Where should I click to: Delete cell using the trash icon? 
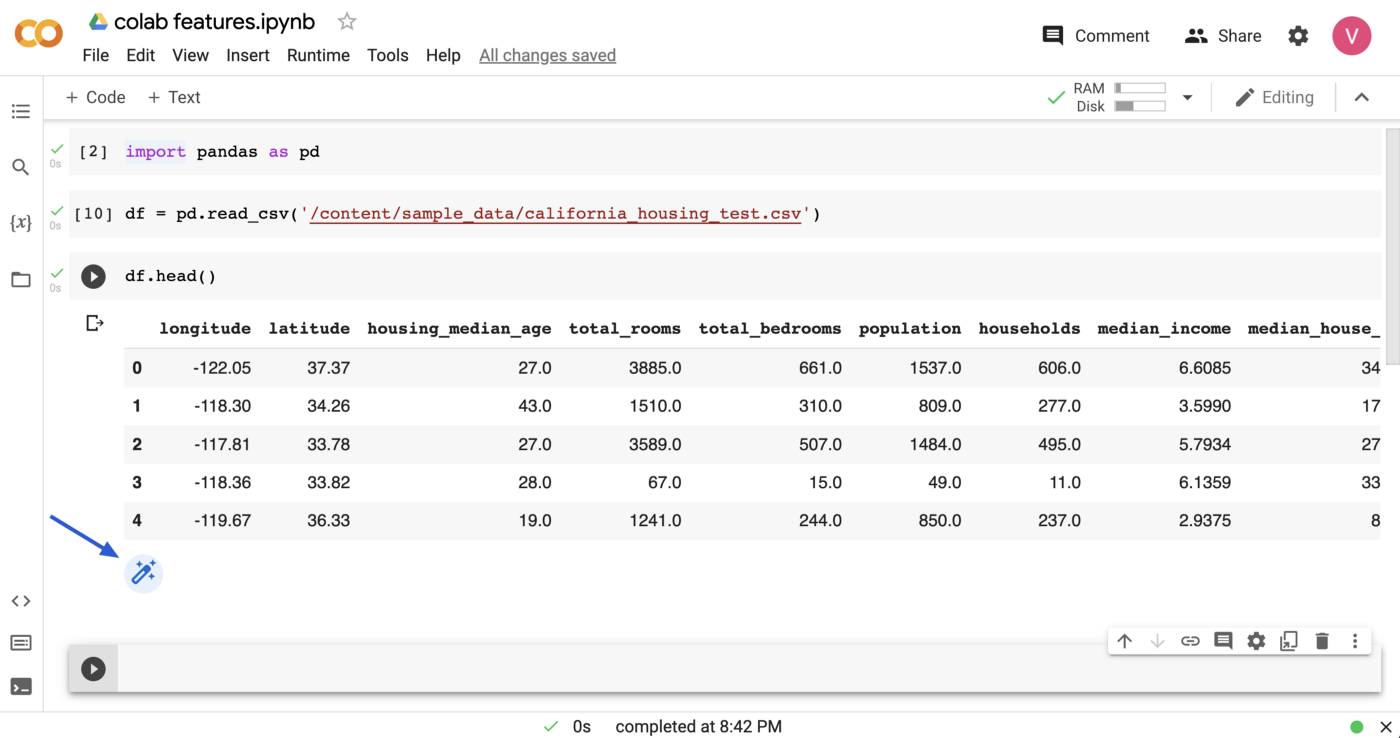tap(1322, 641)
